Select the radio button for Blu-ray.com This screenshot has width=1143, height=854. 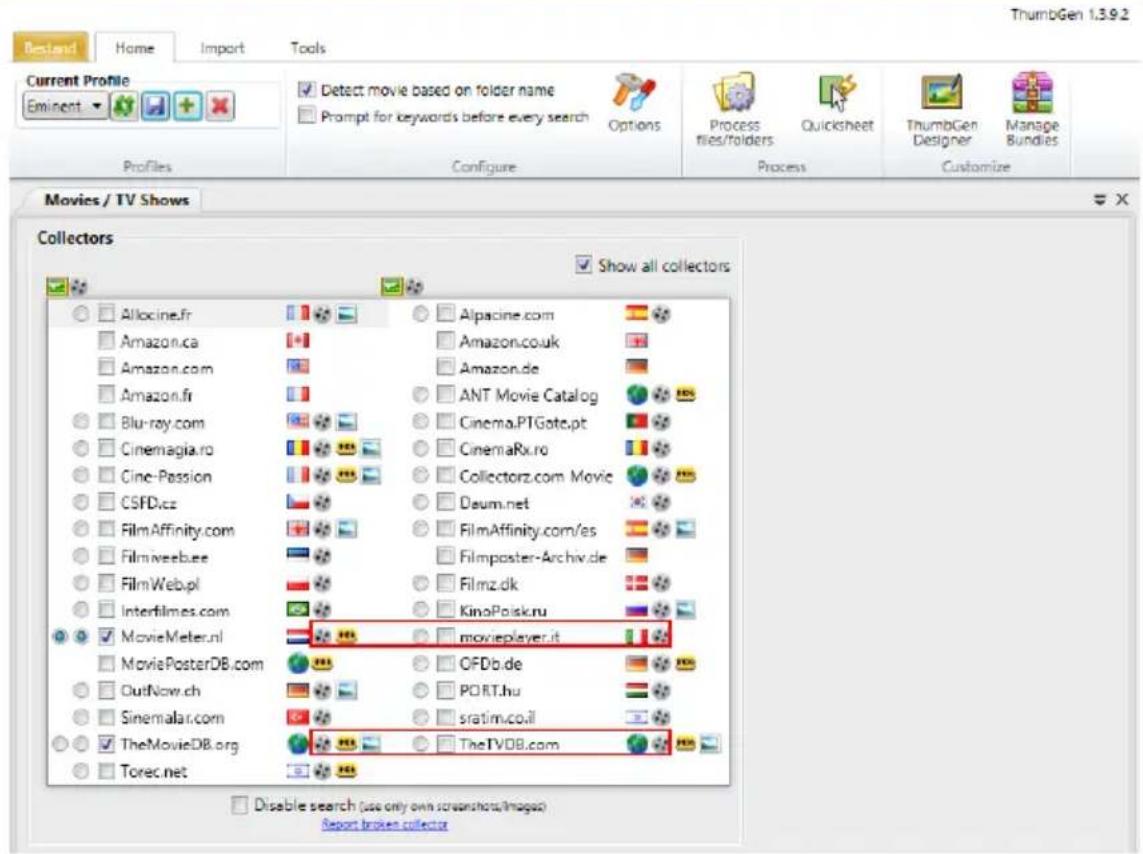[x=81, y=422]
